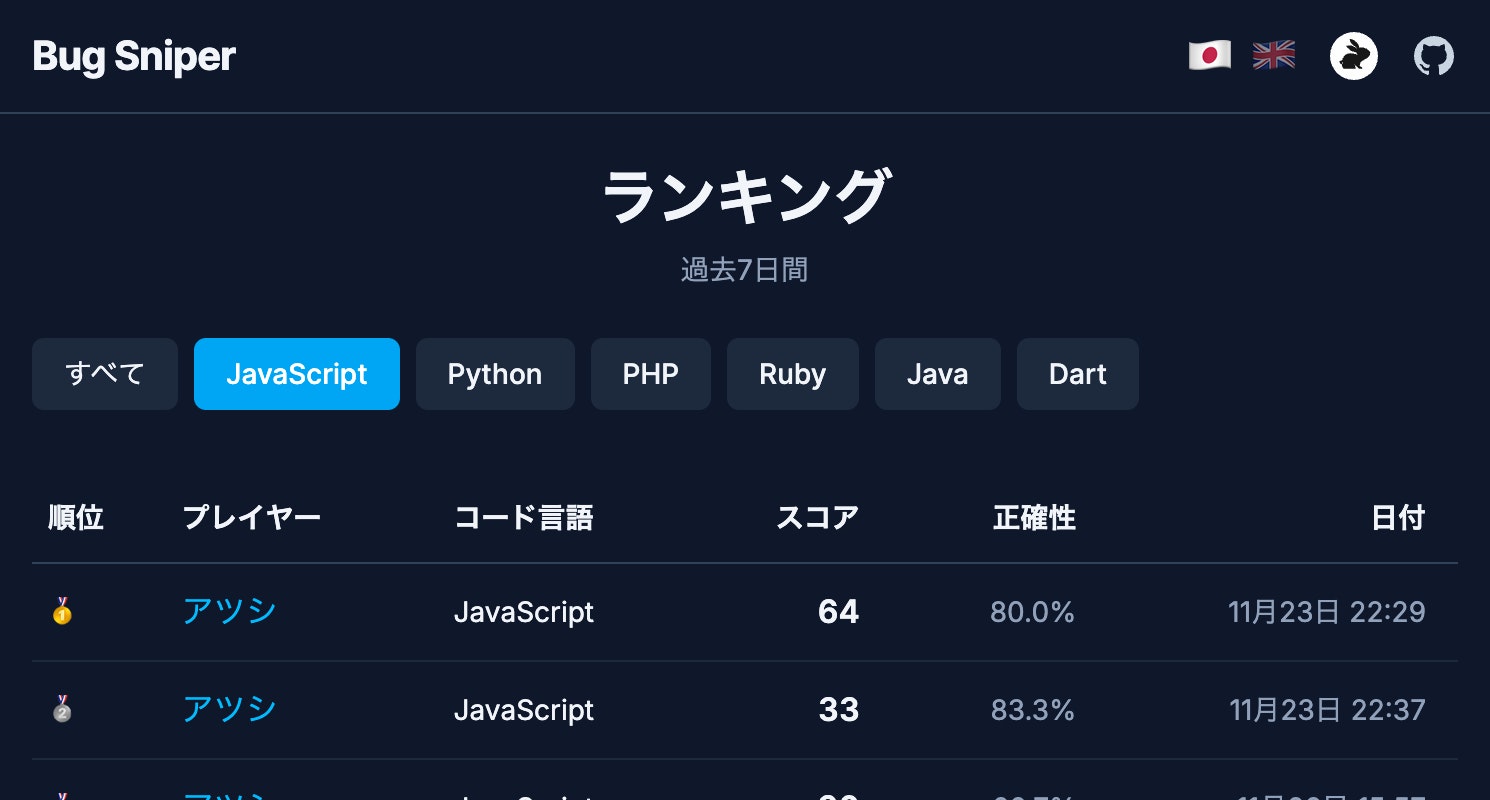Select the すべて filter to show all languages
Screen dimensions: 1490x800
tap(104, 373)
